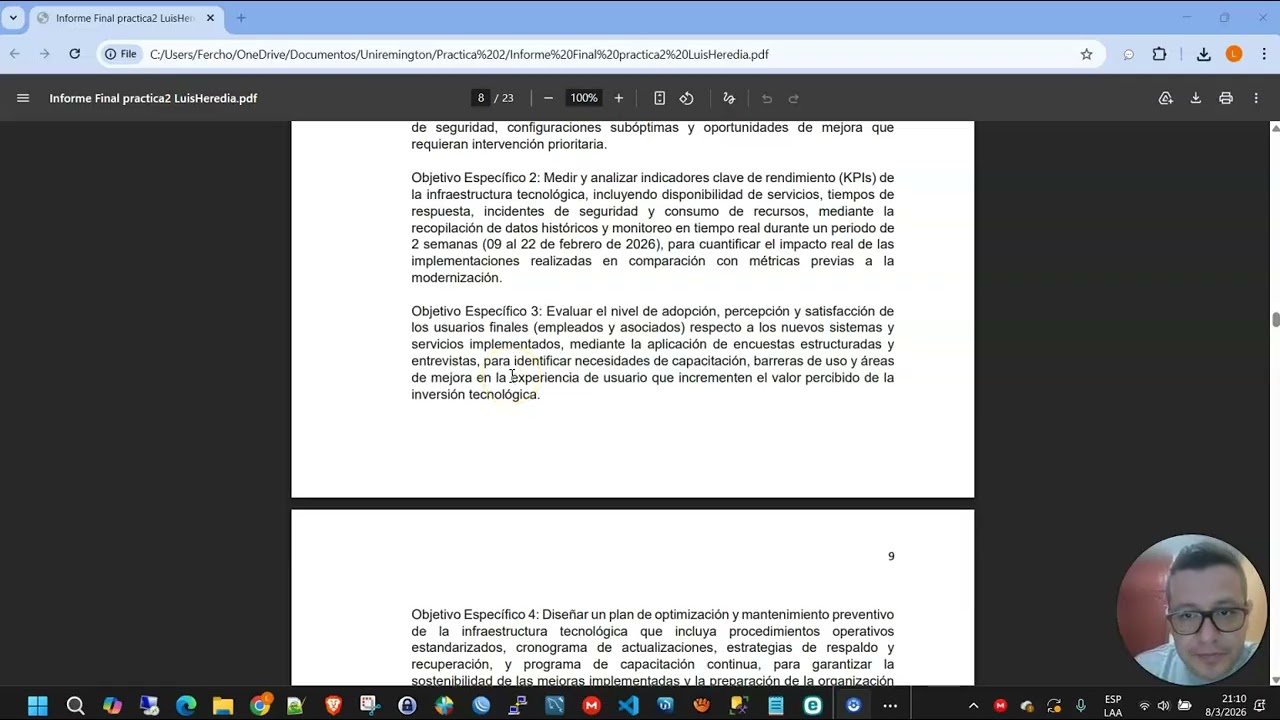The width and height of the screenshot is (1280, 720).
Task: Reload the browser page
Action: (75, 54)
